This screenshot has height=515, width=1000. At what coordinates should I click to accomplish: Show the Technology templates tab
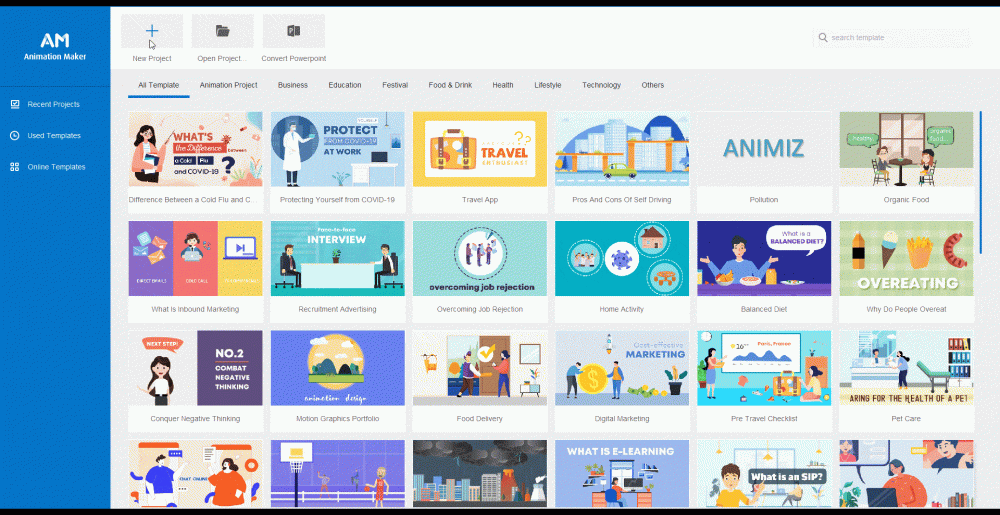click(601, 85)
